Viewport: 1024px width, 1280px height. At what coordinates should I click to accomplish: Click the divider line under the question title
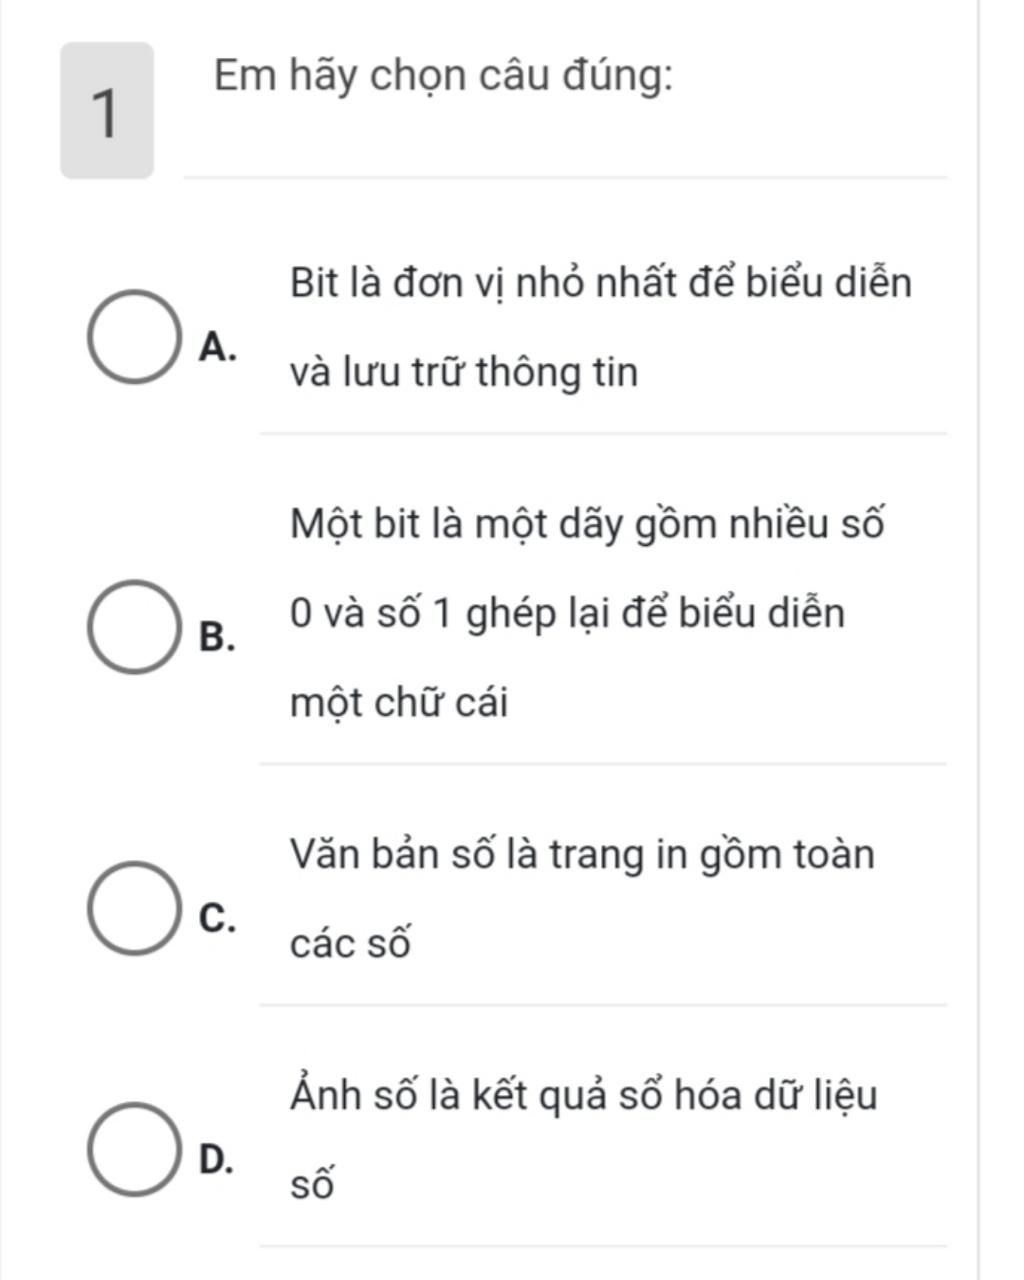(565, 178)
